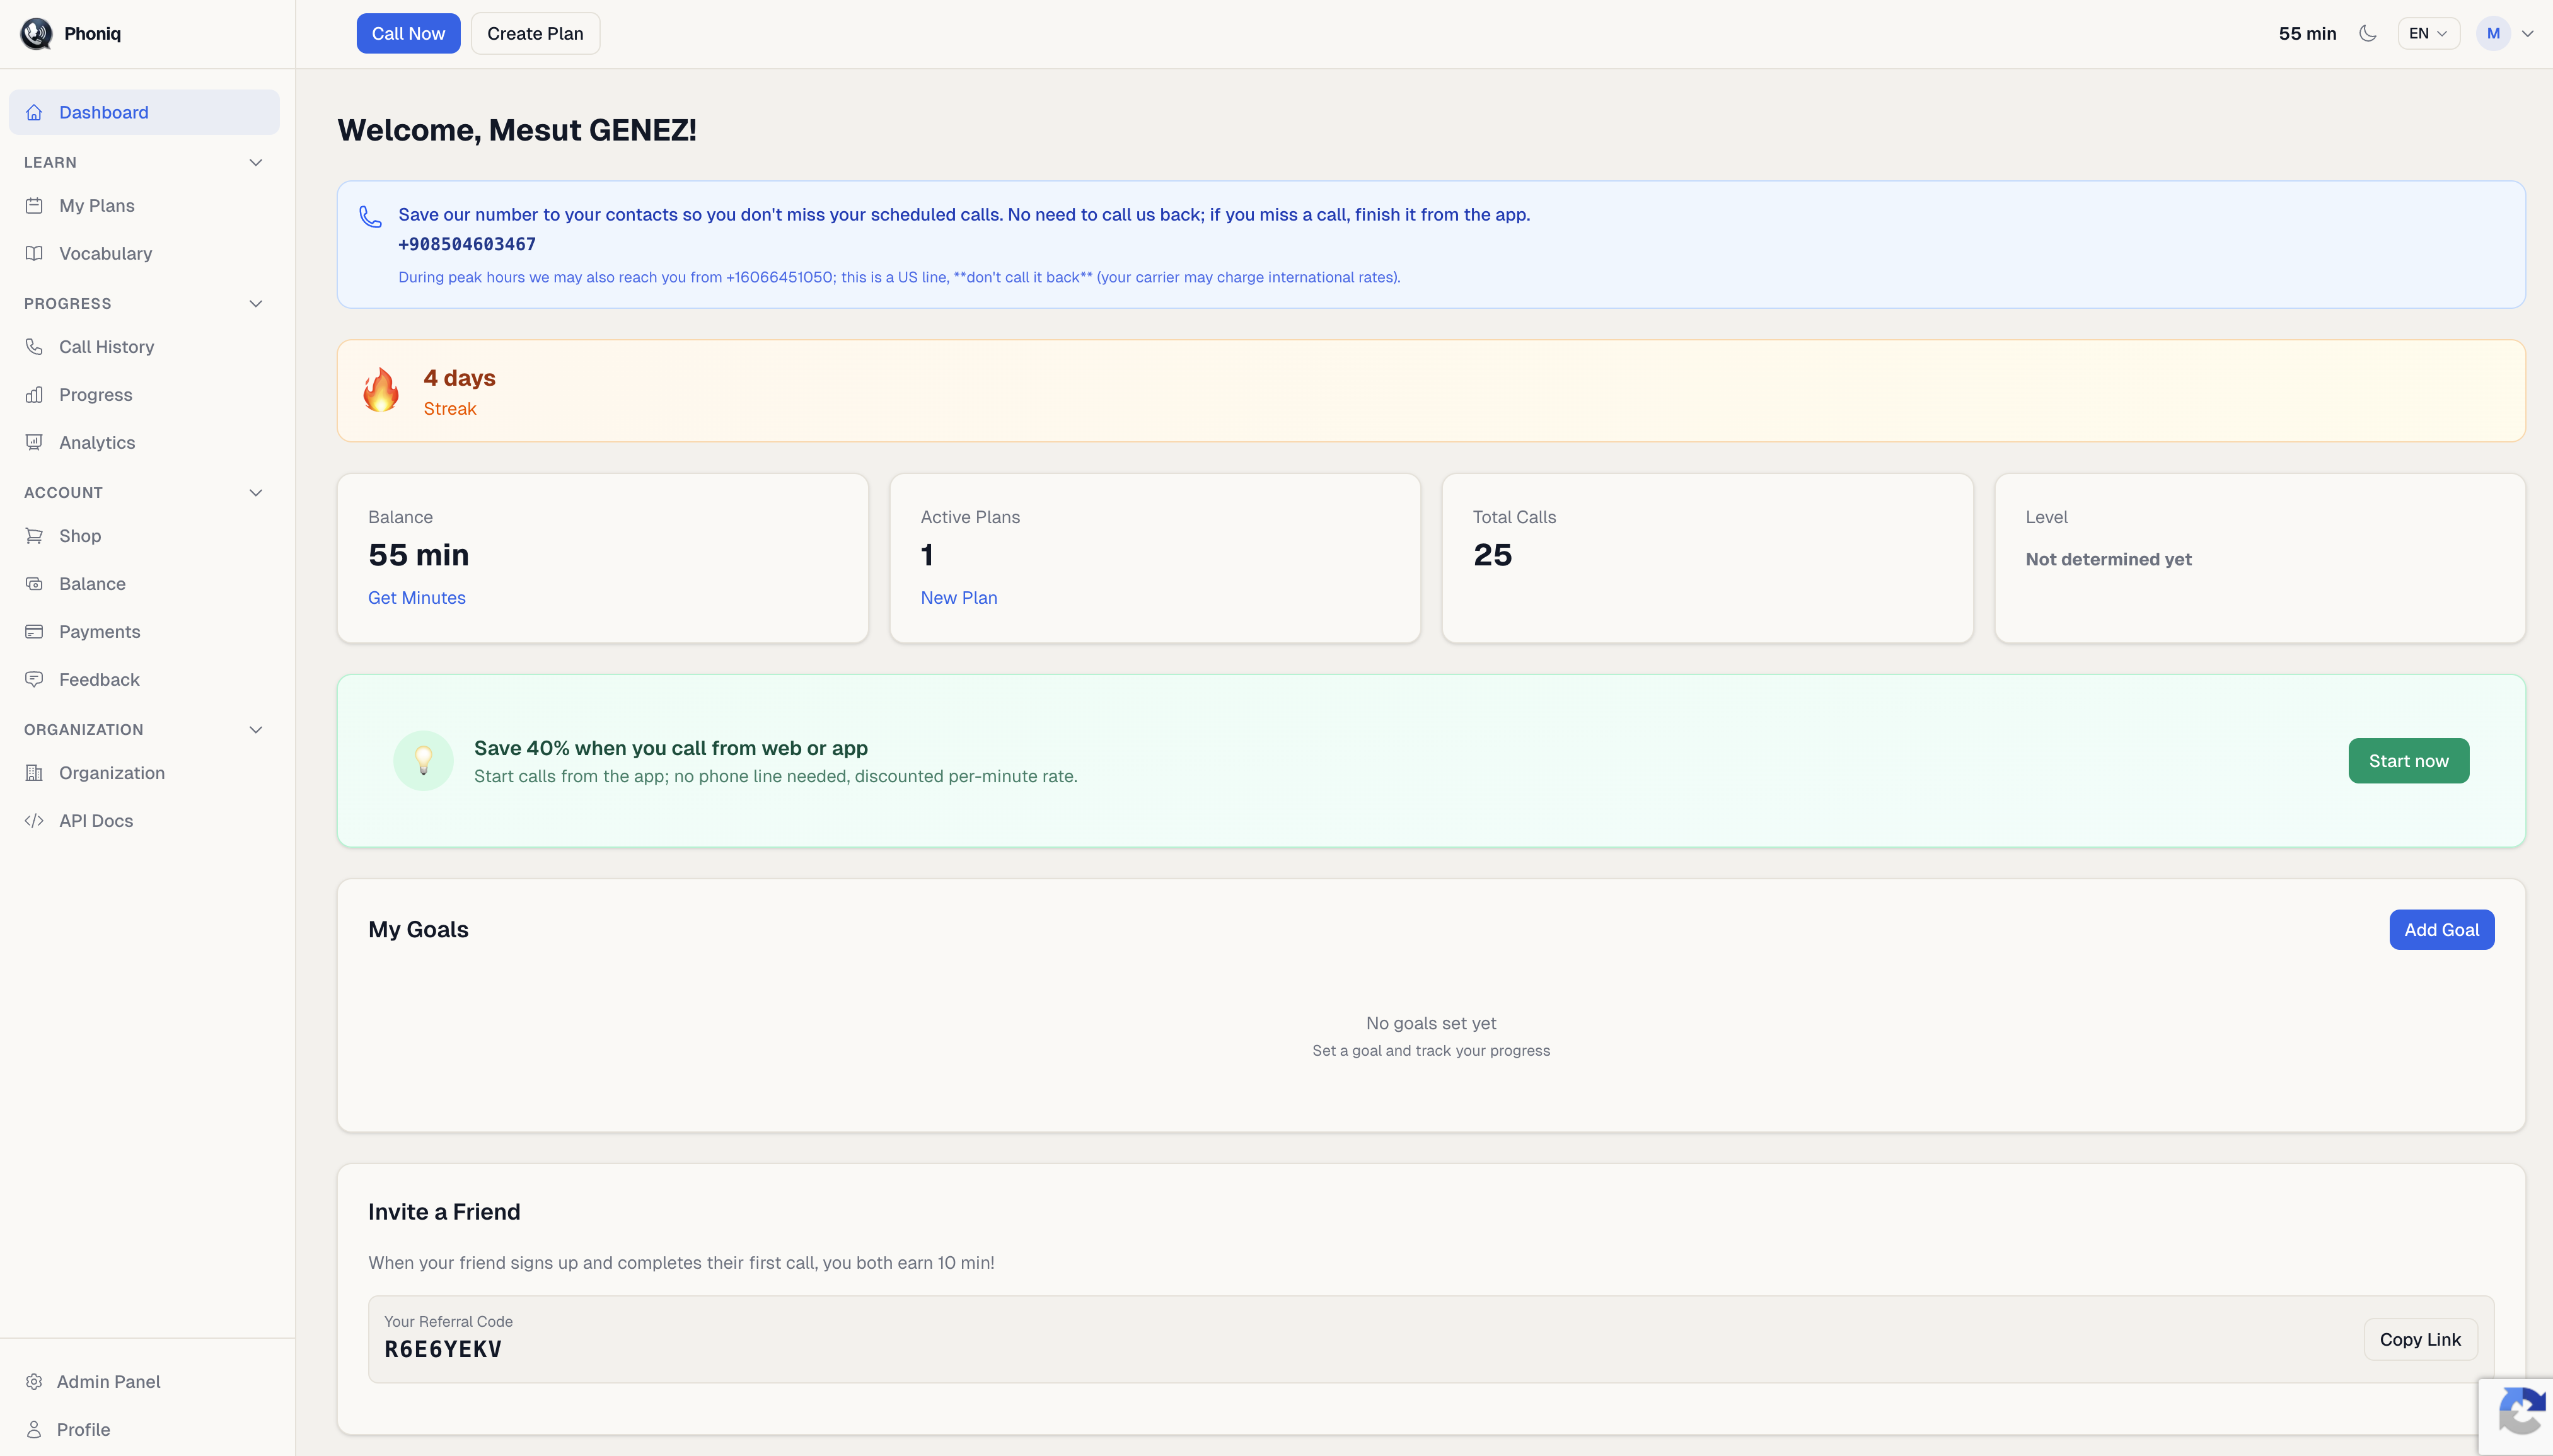Click the No goals set yet text
The width and height of the screenshot is (2553, 1456).
(1430, 1023)
